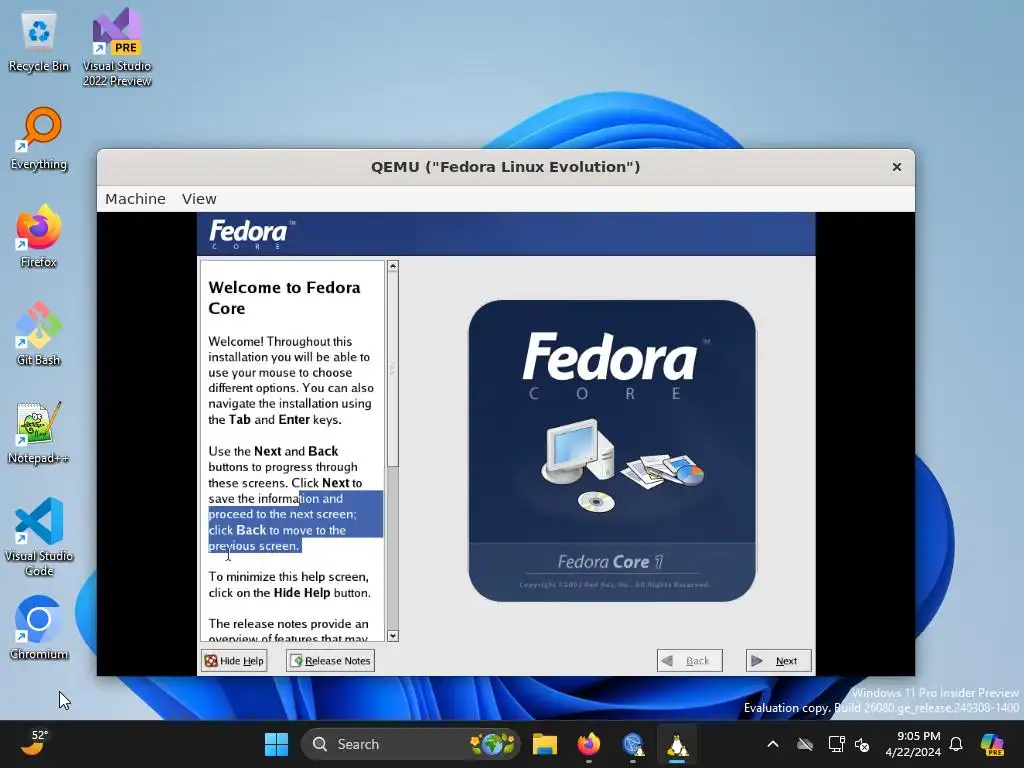Select the Notepad++ desktop icon

point(39,432)
